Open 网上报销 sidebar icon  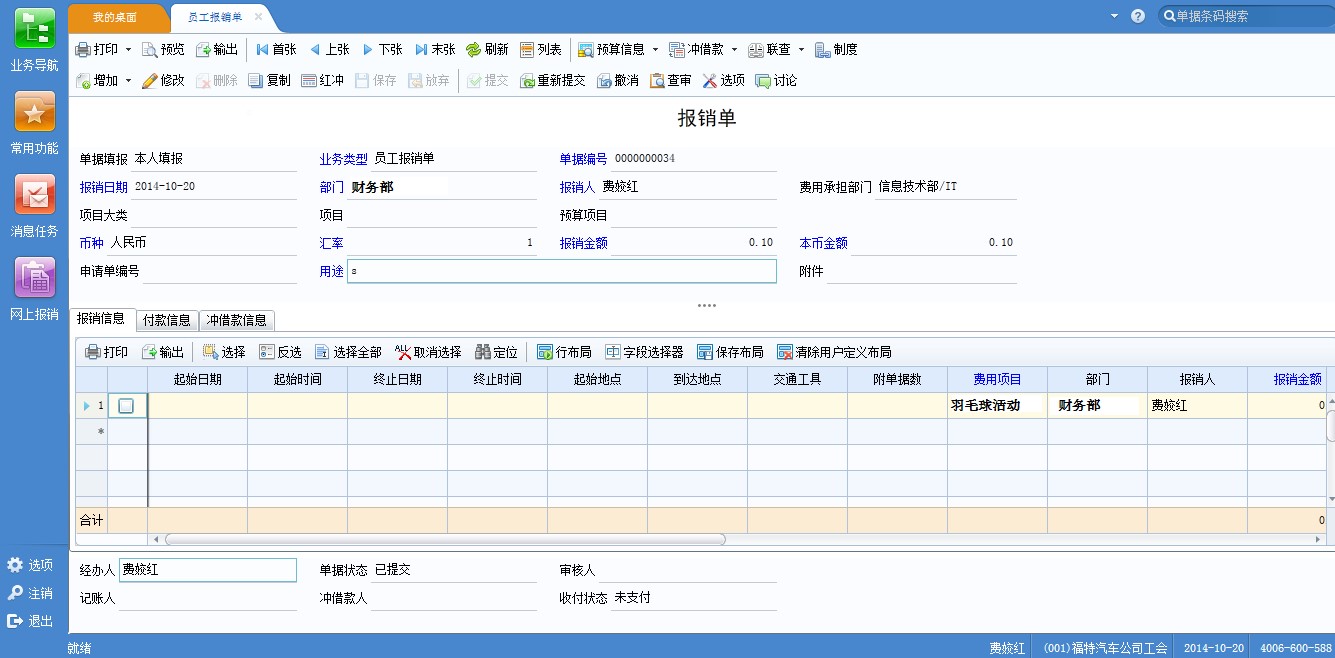tap(34, 278)
